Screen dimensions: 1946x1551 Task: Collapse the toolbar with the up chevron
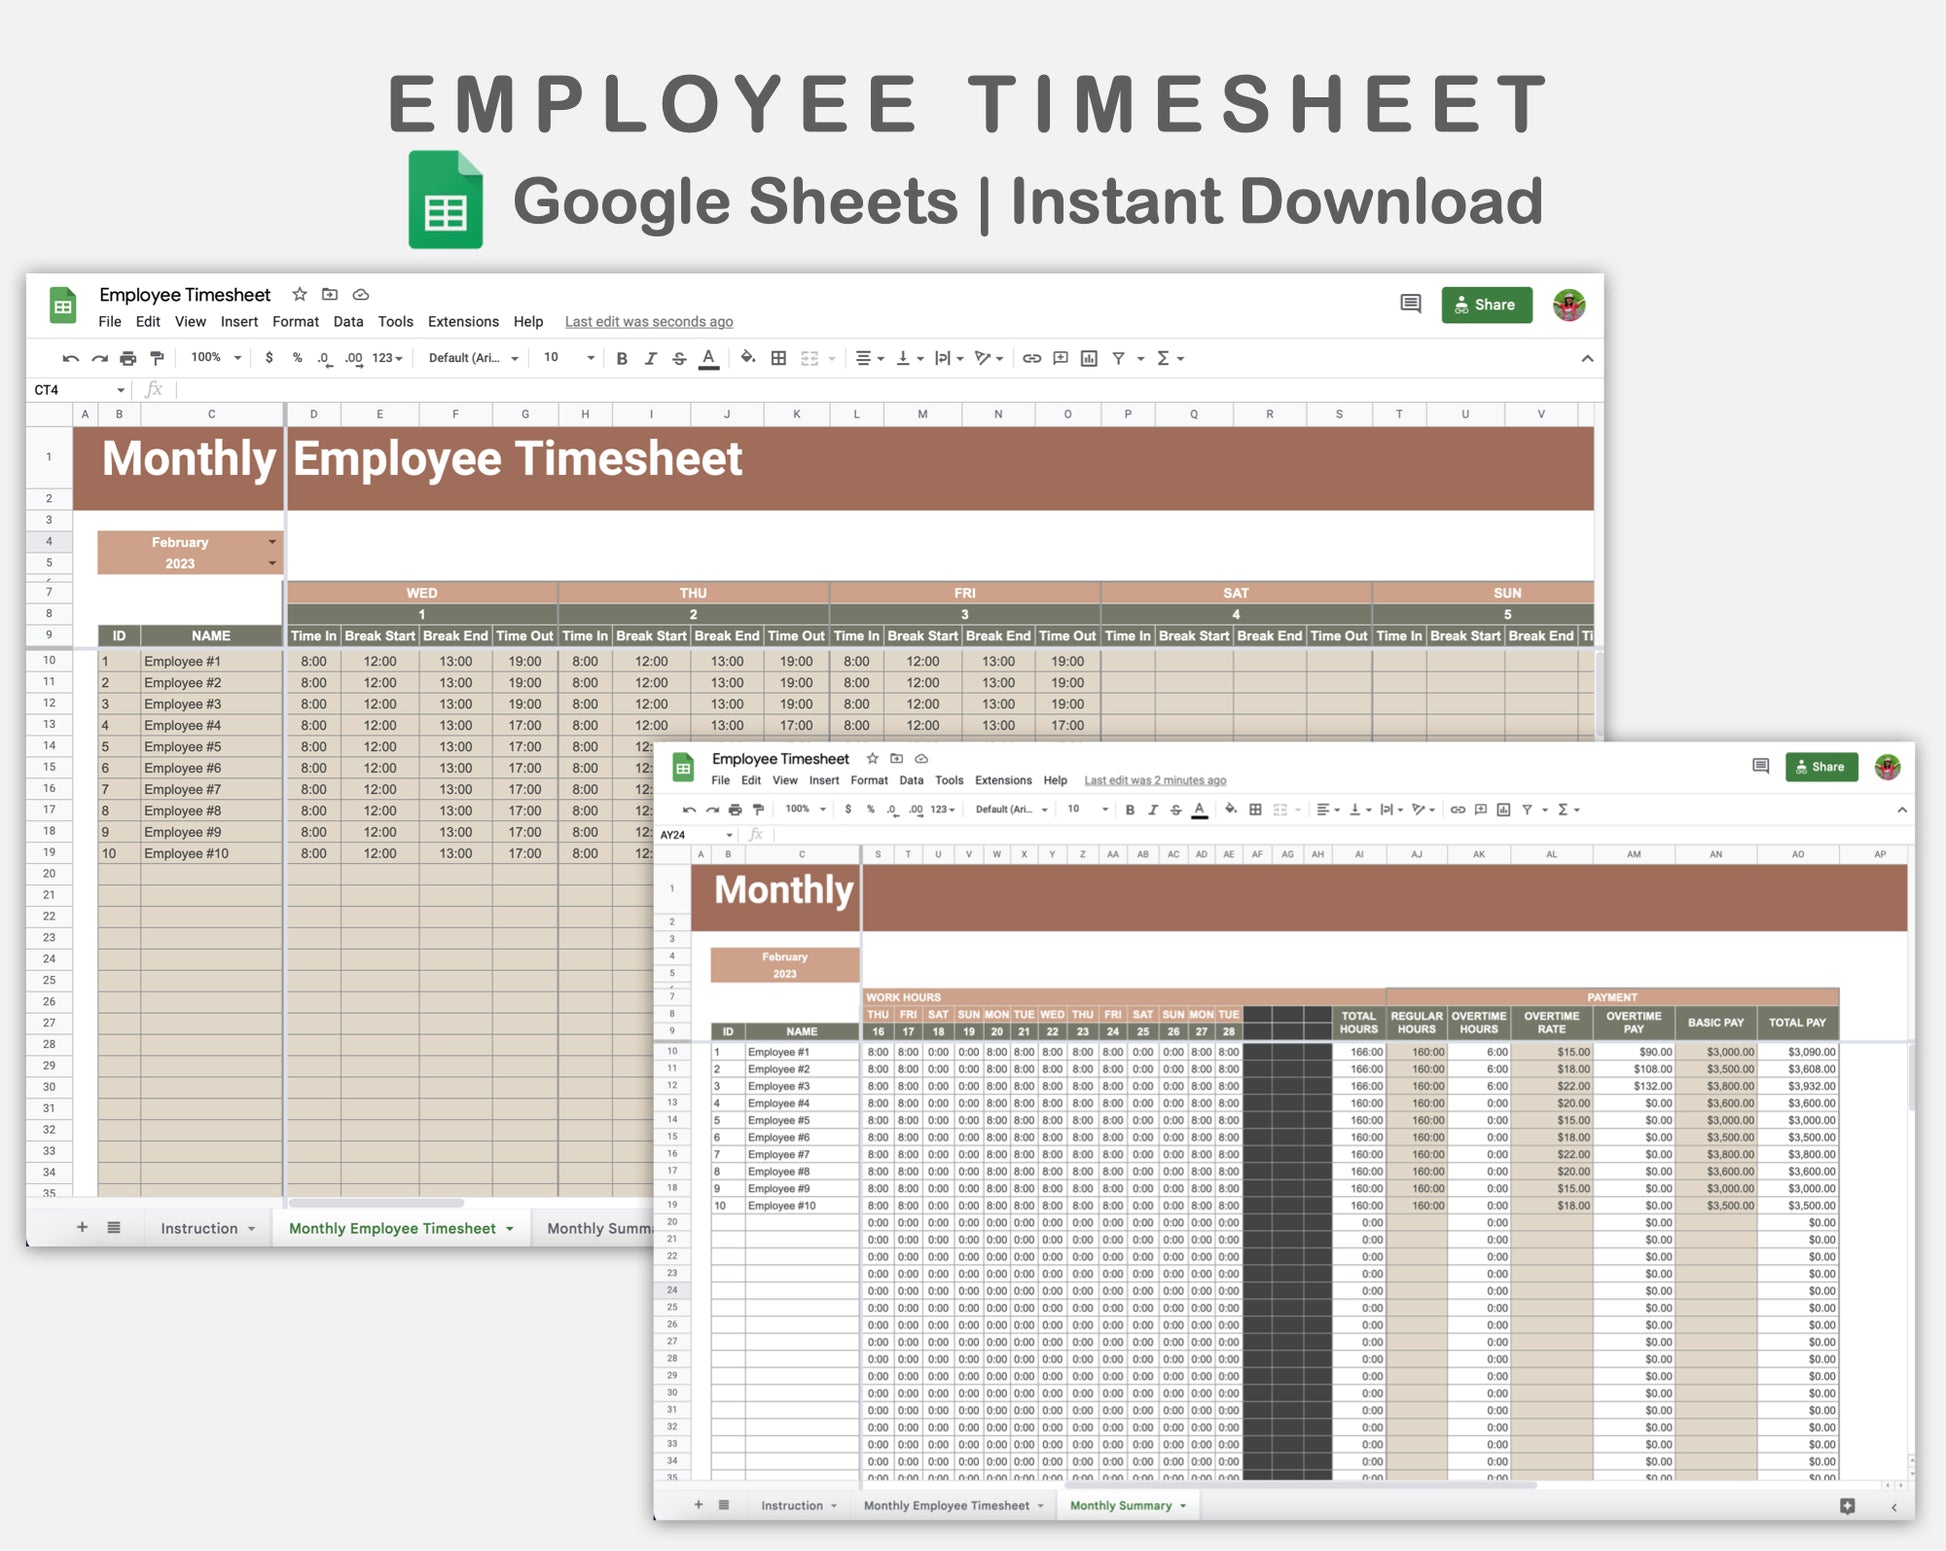click(1587, 358)
